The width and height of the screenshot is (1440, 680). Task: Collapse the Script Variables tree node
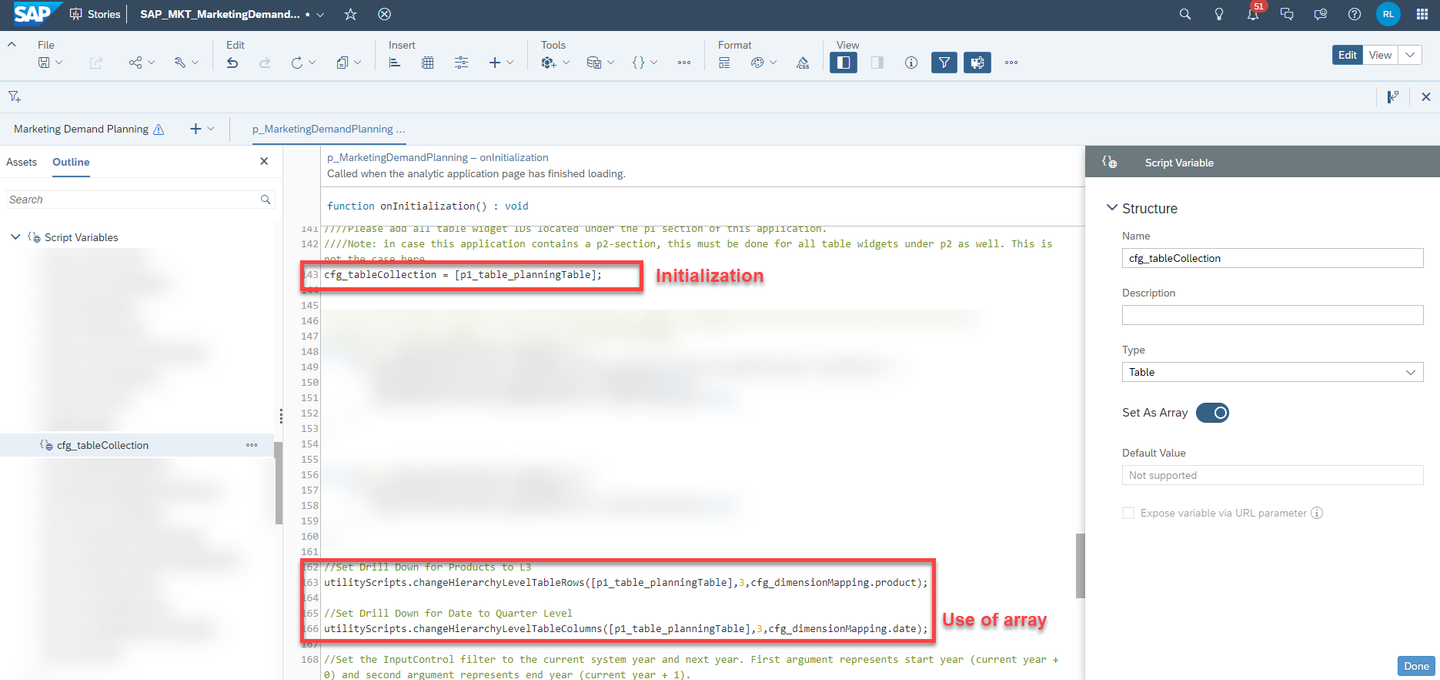15,237
